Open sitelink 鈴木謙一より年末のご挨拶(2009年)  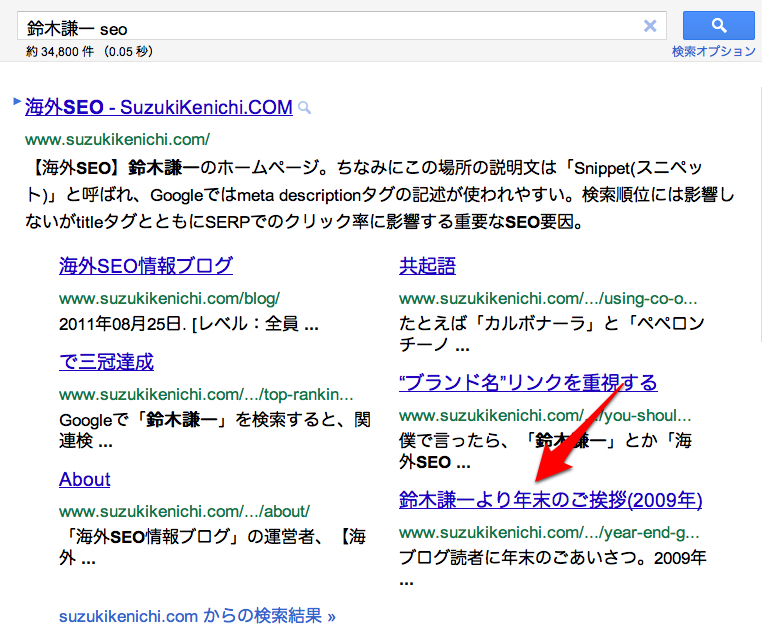click(551, 500)
